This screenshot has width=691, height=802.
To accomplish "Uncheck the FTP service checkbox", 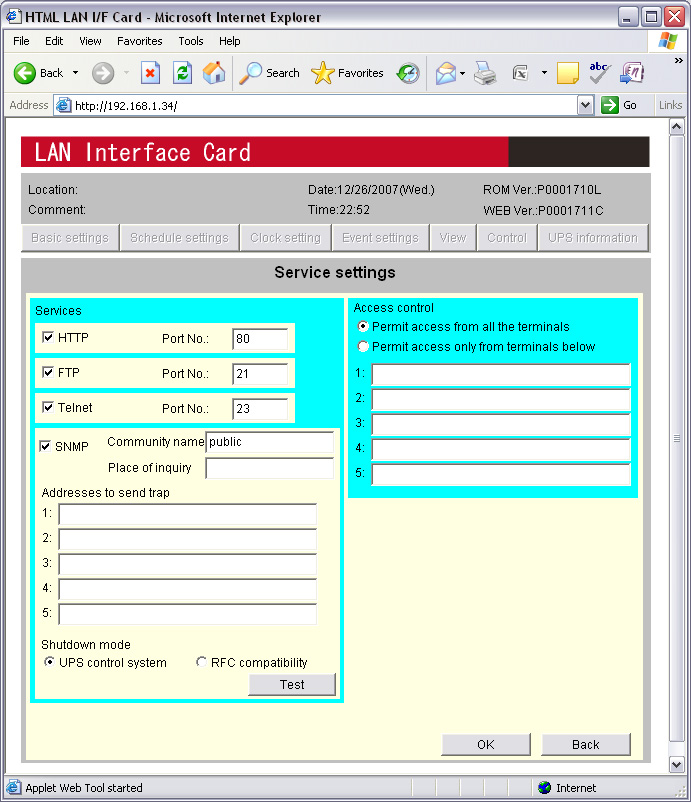I will (48, 372).
